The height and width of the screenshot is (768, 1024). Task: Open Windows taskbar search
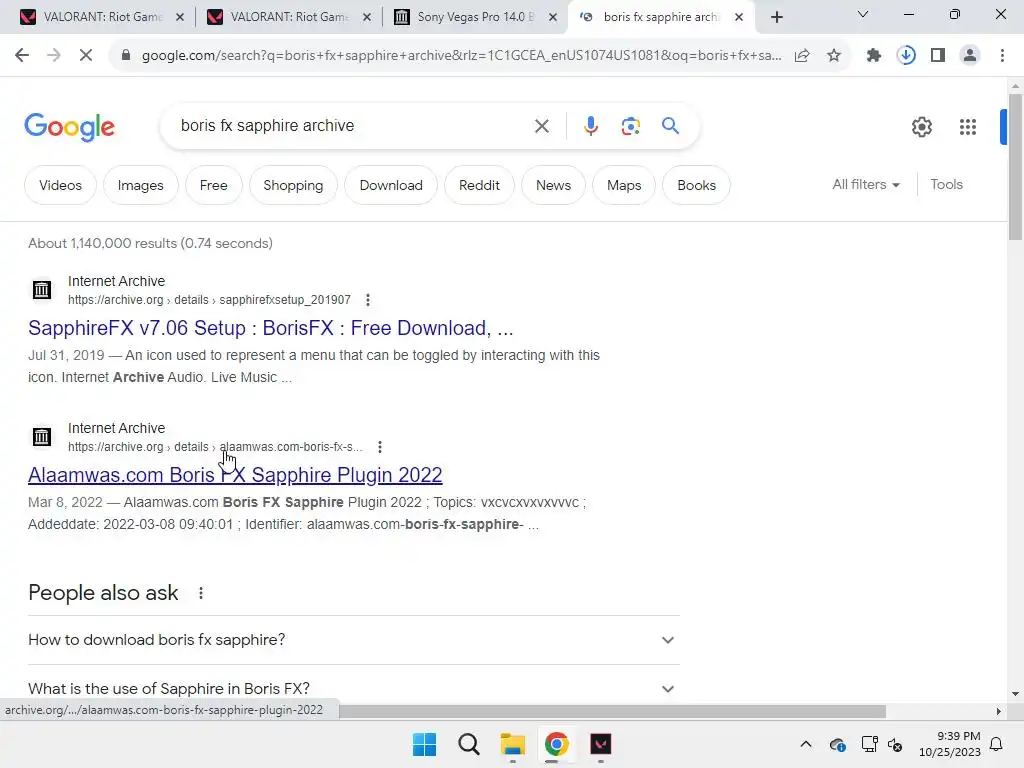tap(468, 744)
